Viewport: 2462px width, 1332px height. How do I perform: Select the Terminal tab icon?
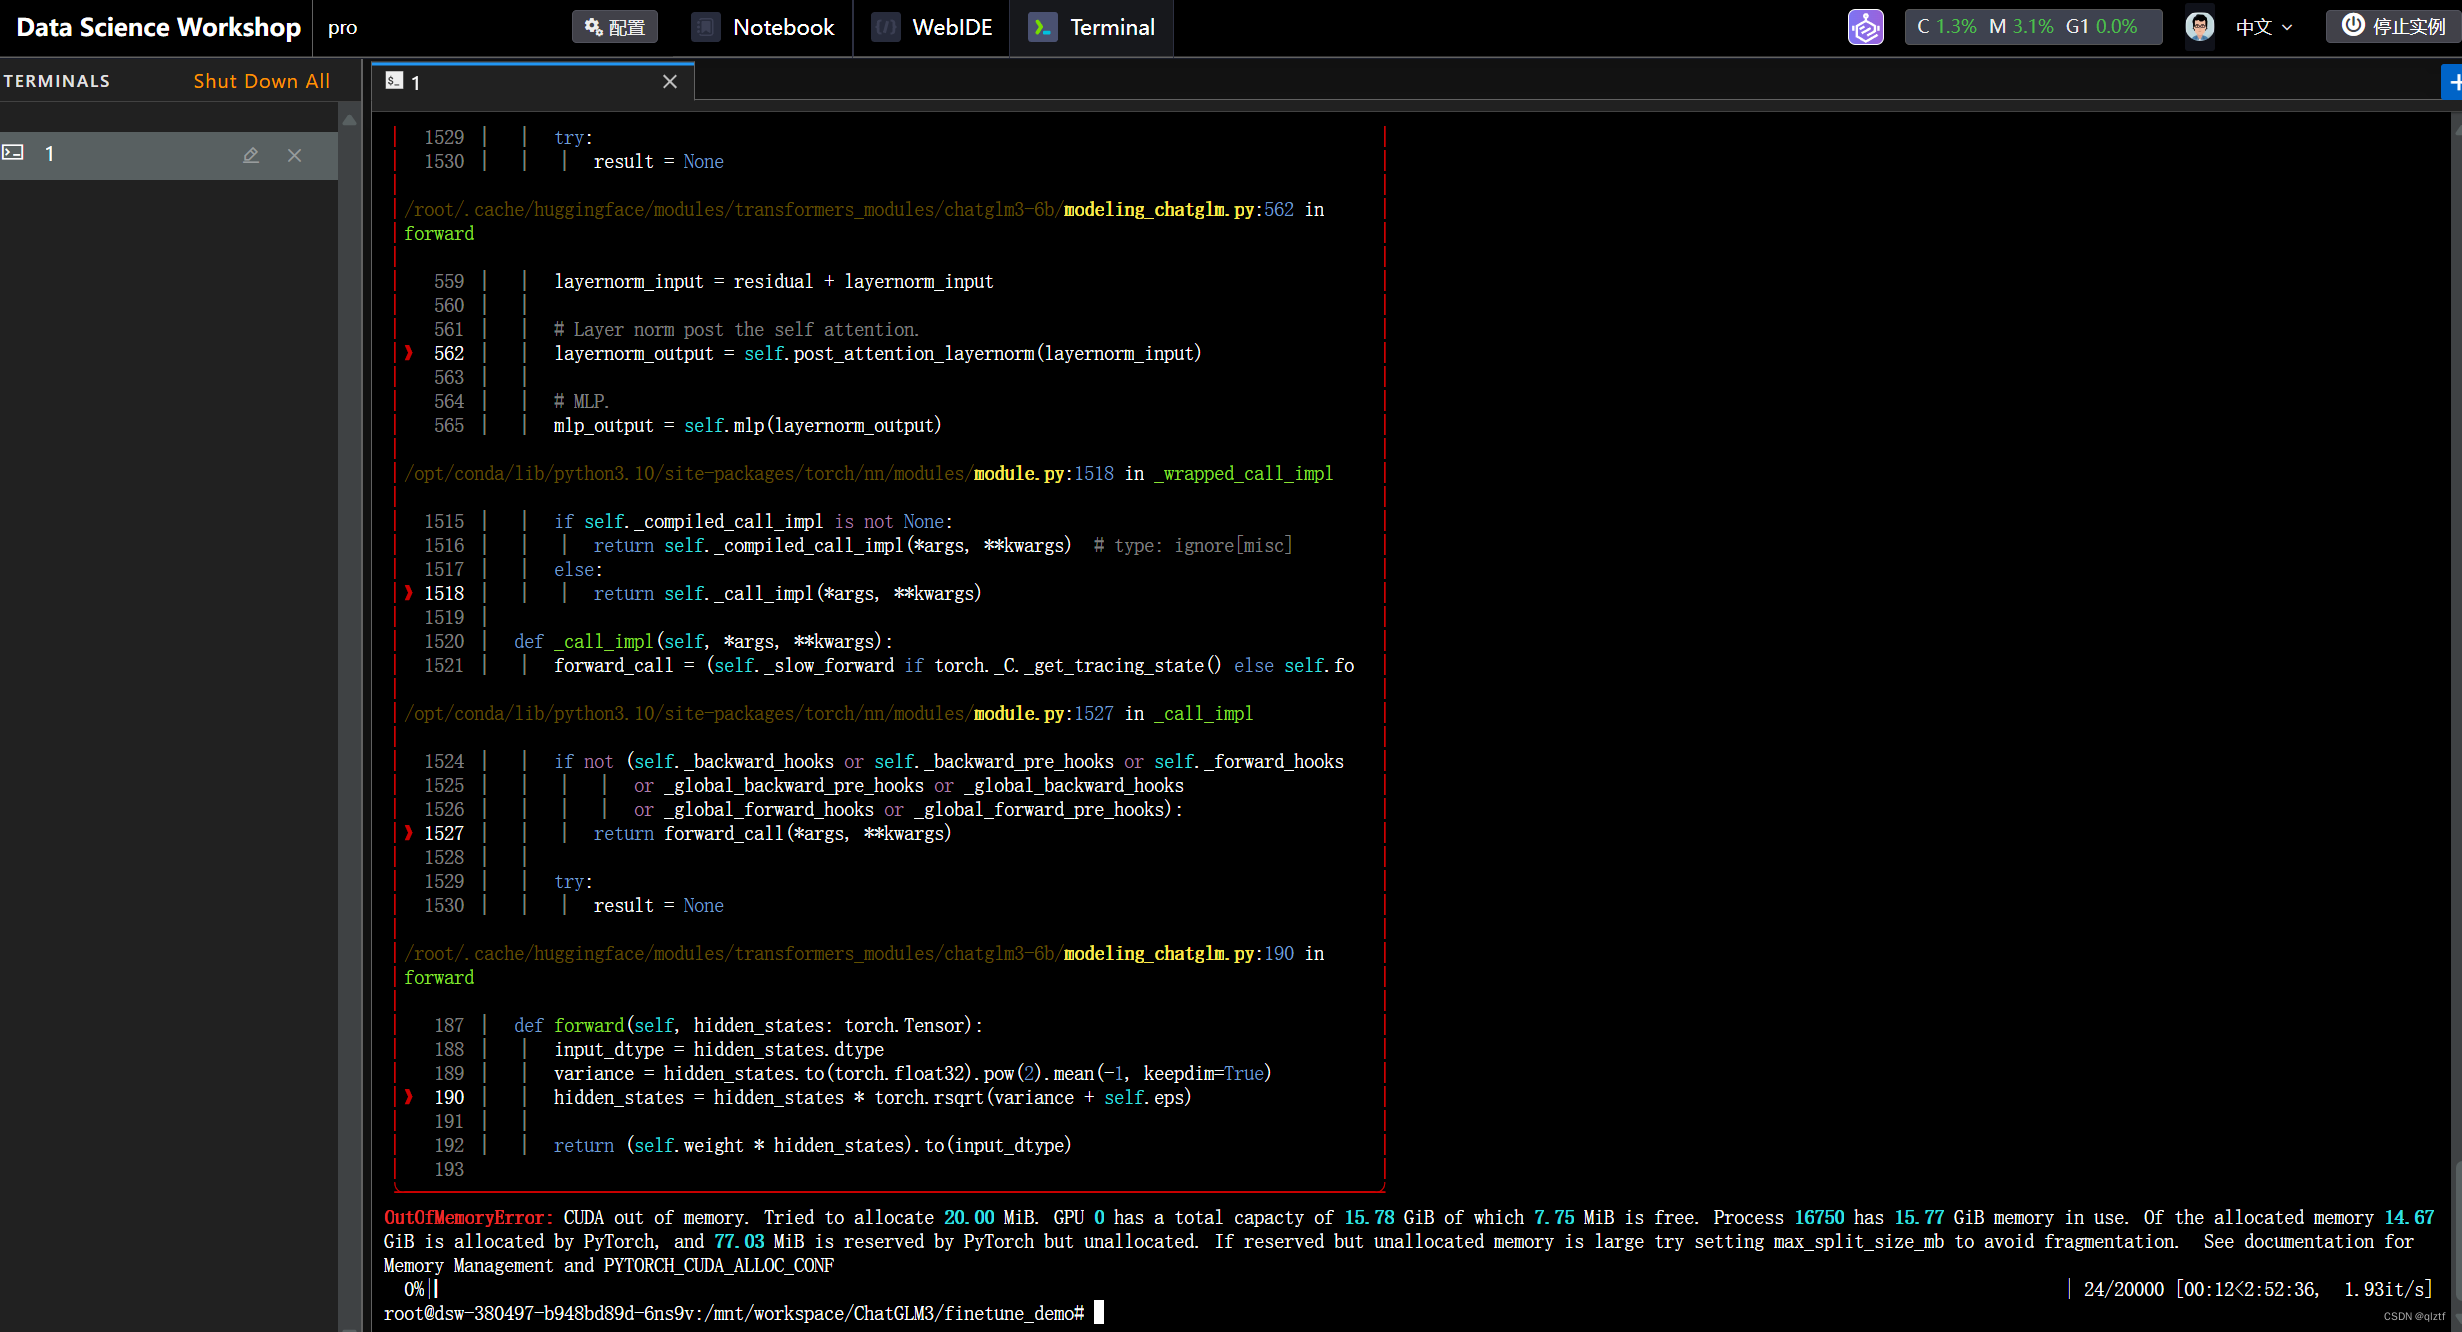coord(1042,27)
